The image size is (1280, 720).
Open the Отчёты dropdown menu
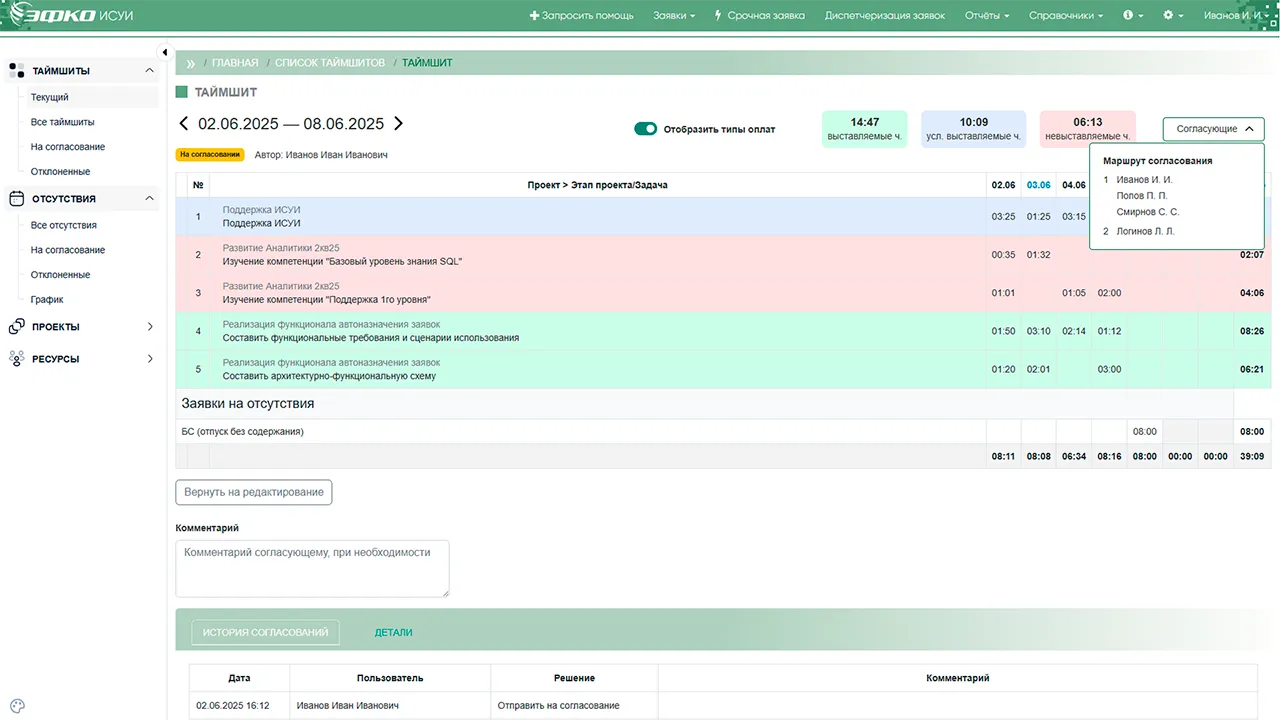point(987,16)
